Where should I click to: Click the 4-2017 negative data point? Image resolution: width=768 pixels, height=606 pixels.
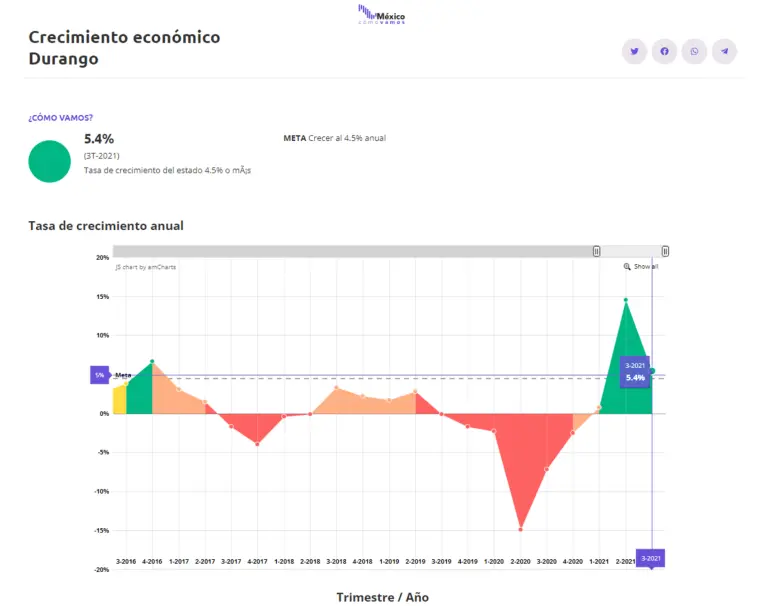point(257,444)
